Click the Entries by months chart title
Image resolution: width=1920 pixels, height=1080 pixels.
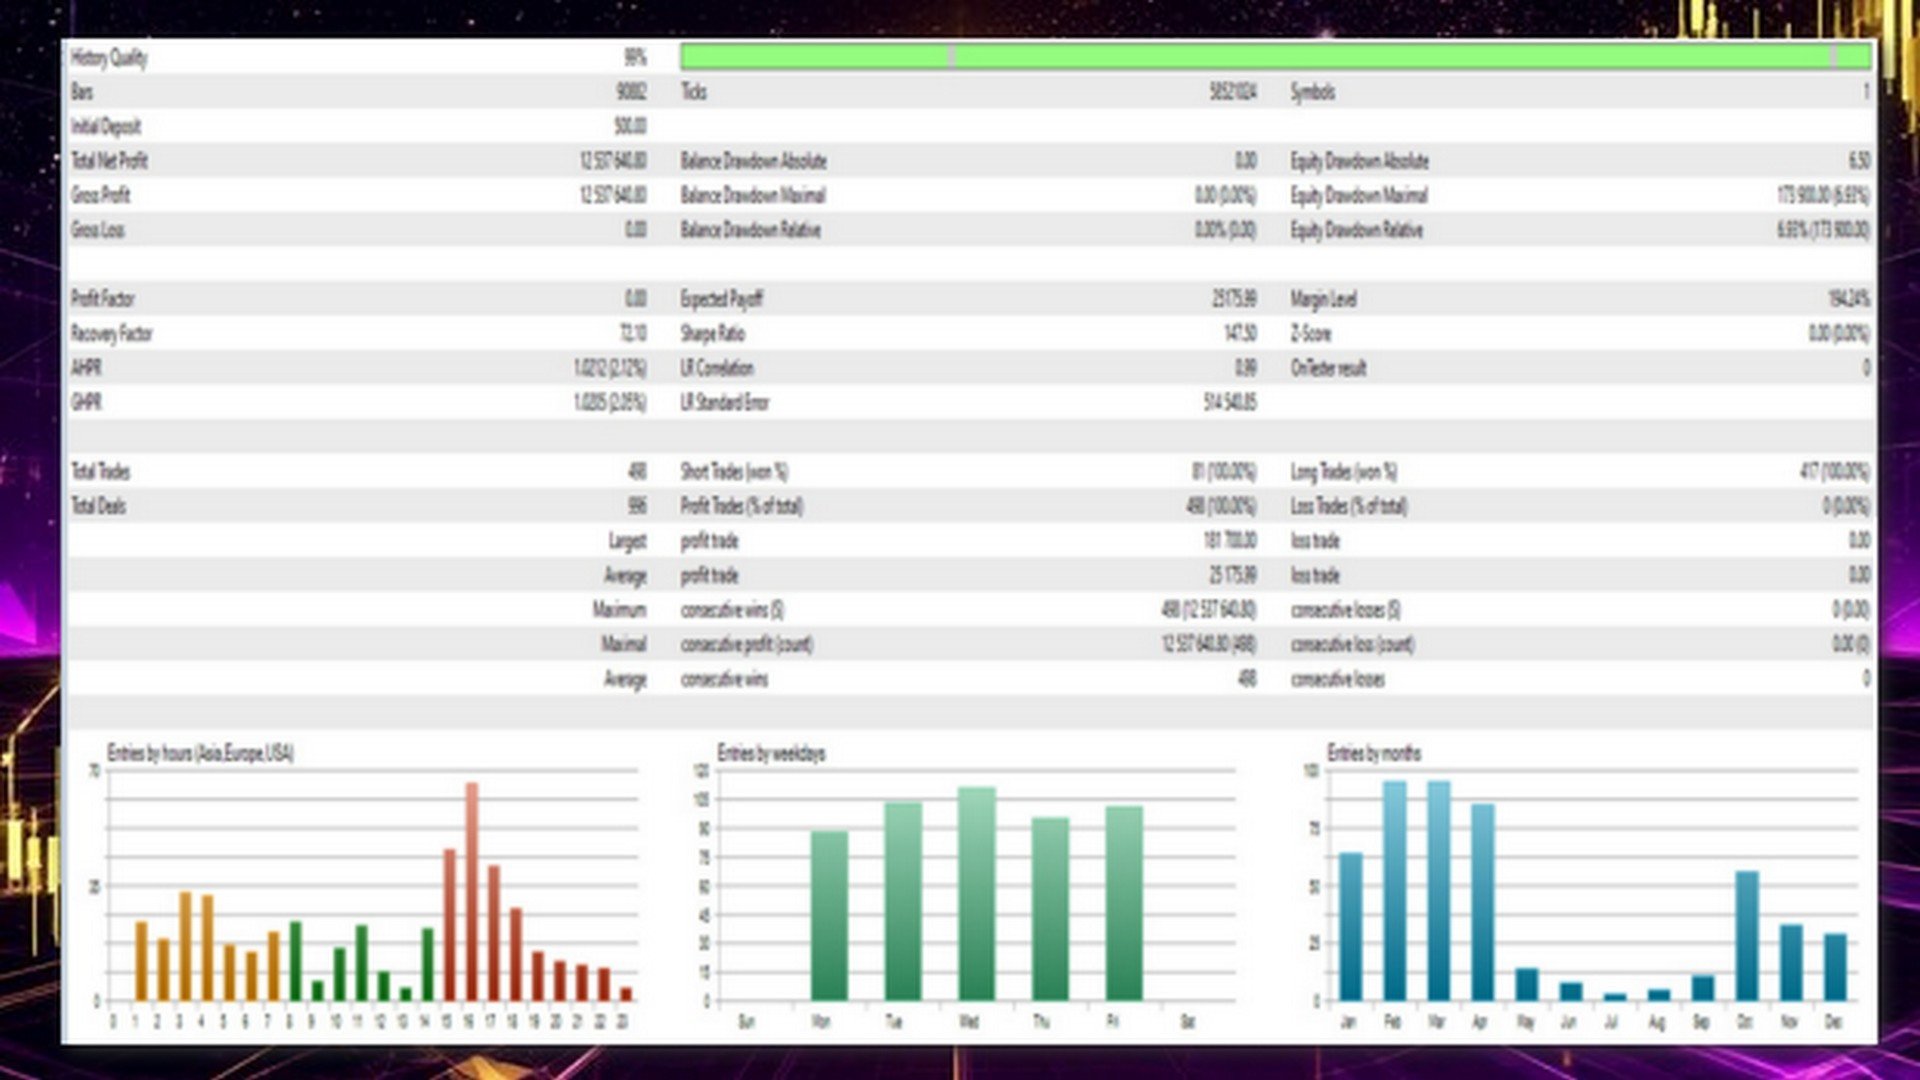click(1374, 753)
